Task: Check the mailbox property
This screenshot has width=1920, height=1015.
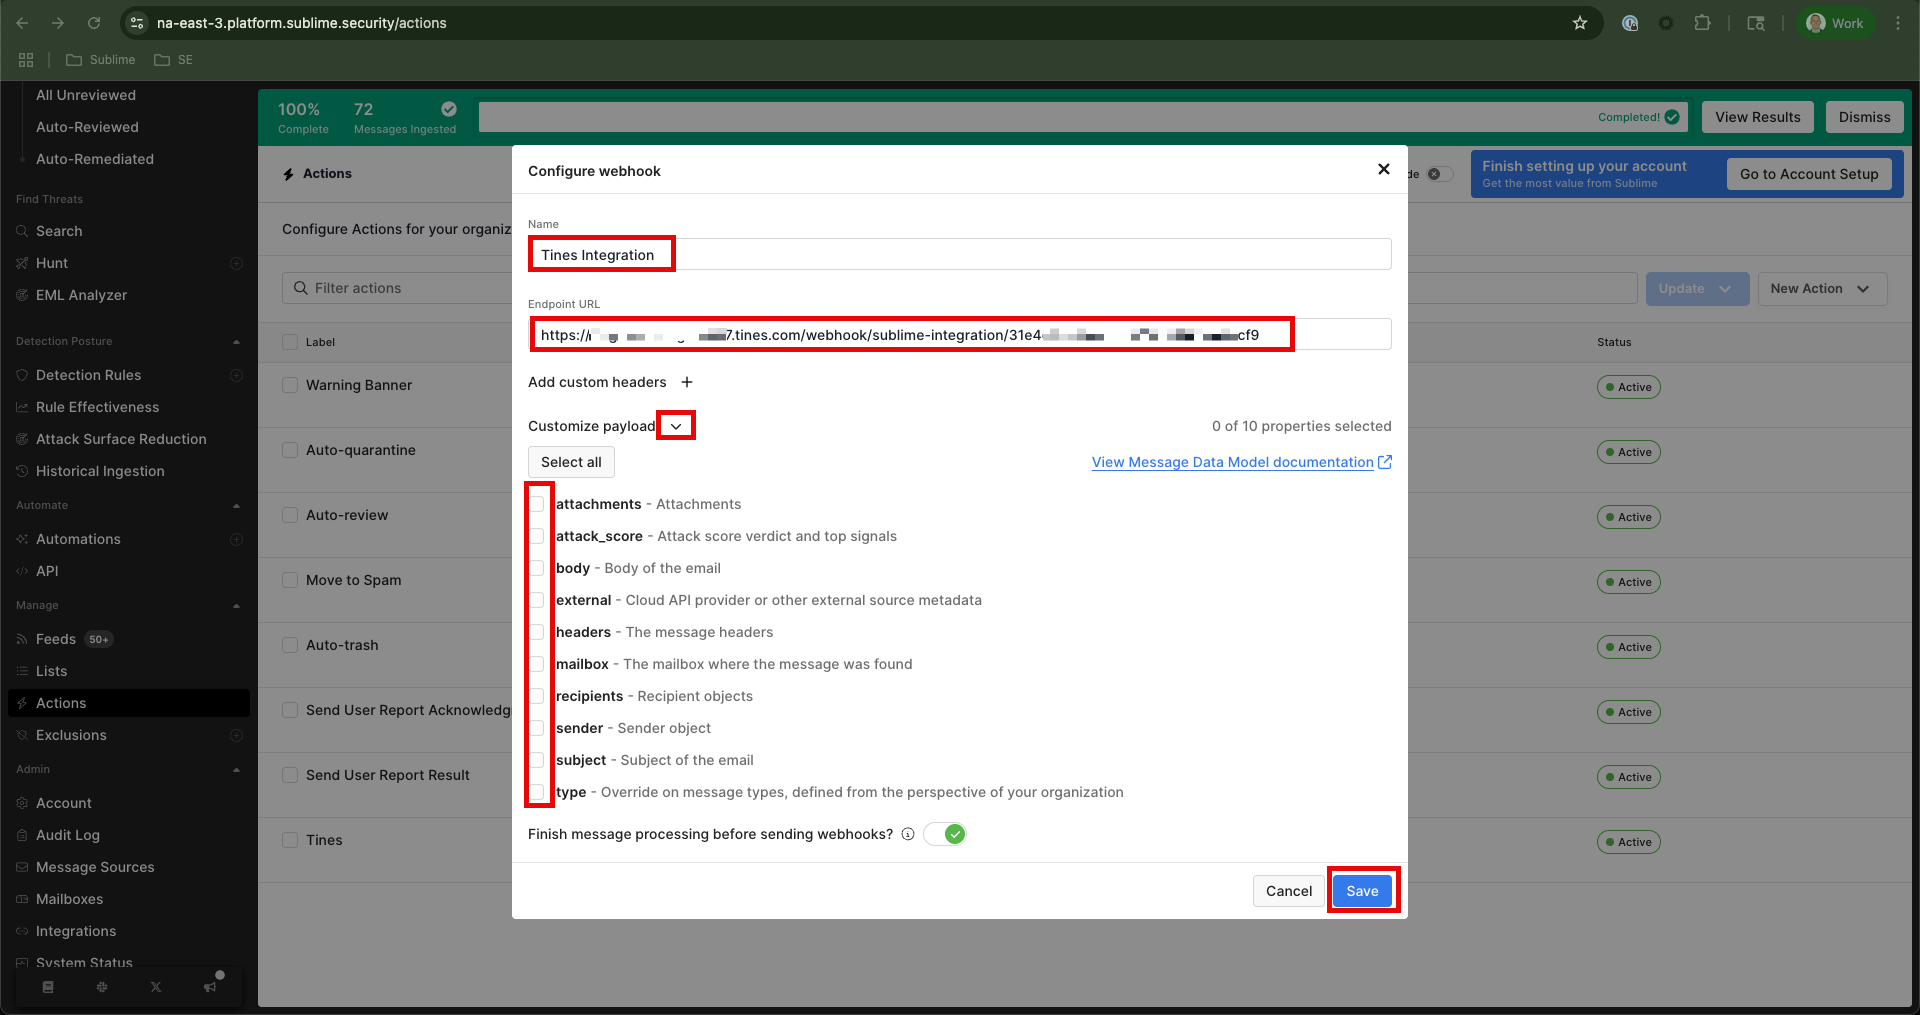Action: point(538,664)
